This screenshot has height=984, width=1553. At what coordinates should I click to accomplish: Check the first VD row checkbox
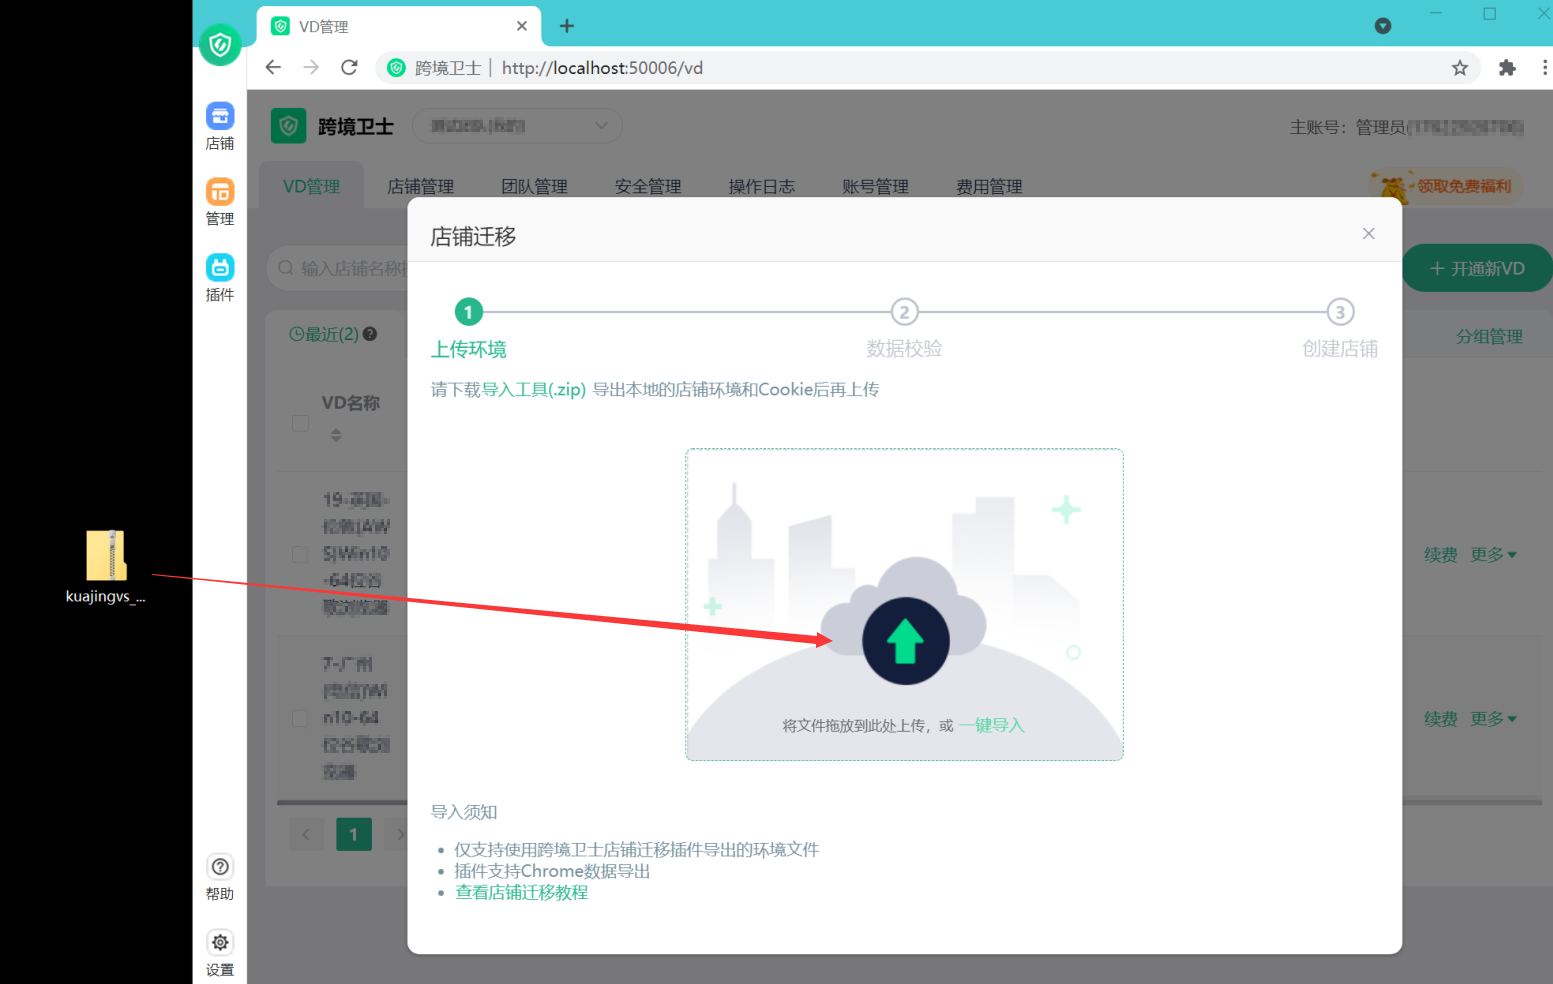[x=300, y=554]
